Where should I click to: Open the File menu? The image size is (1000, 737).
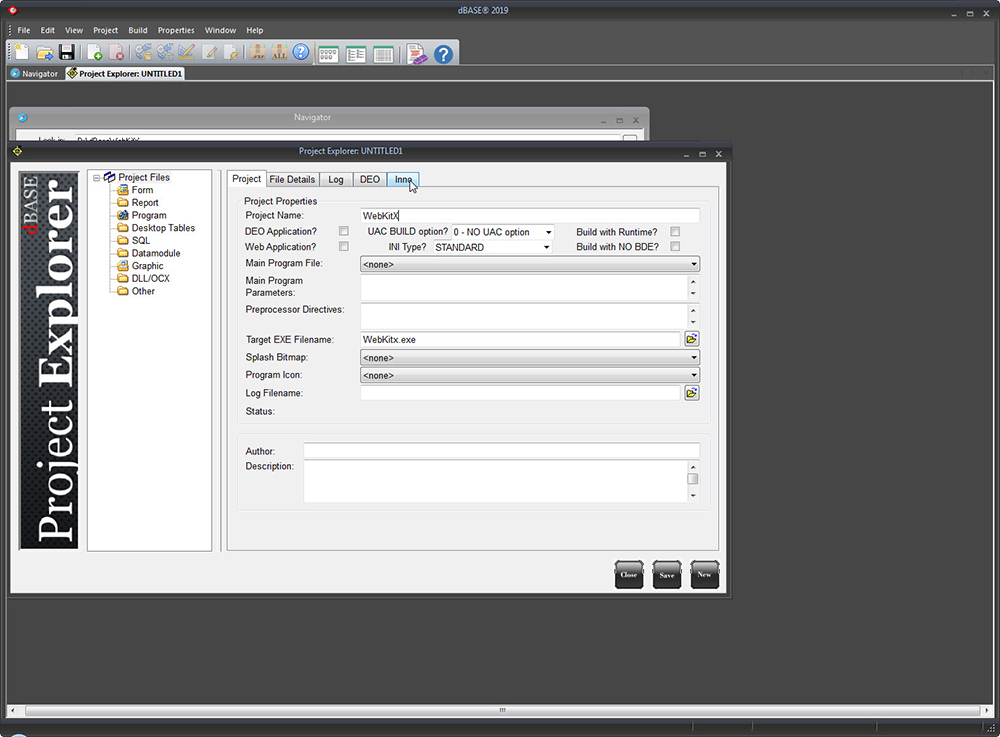coord(24,30)
